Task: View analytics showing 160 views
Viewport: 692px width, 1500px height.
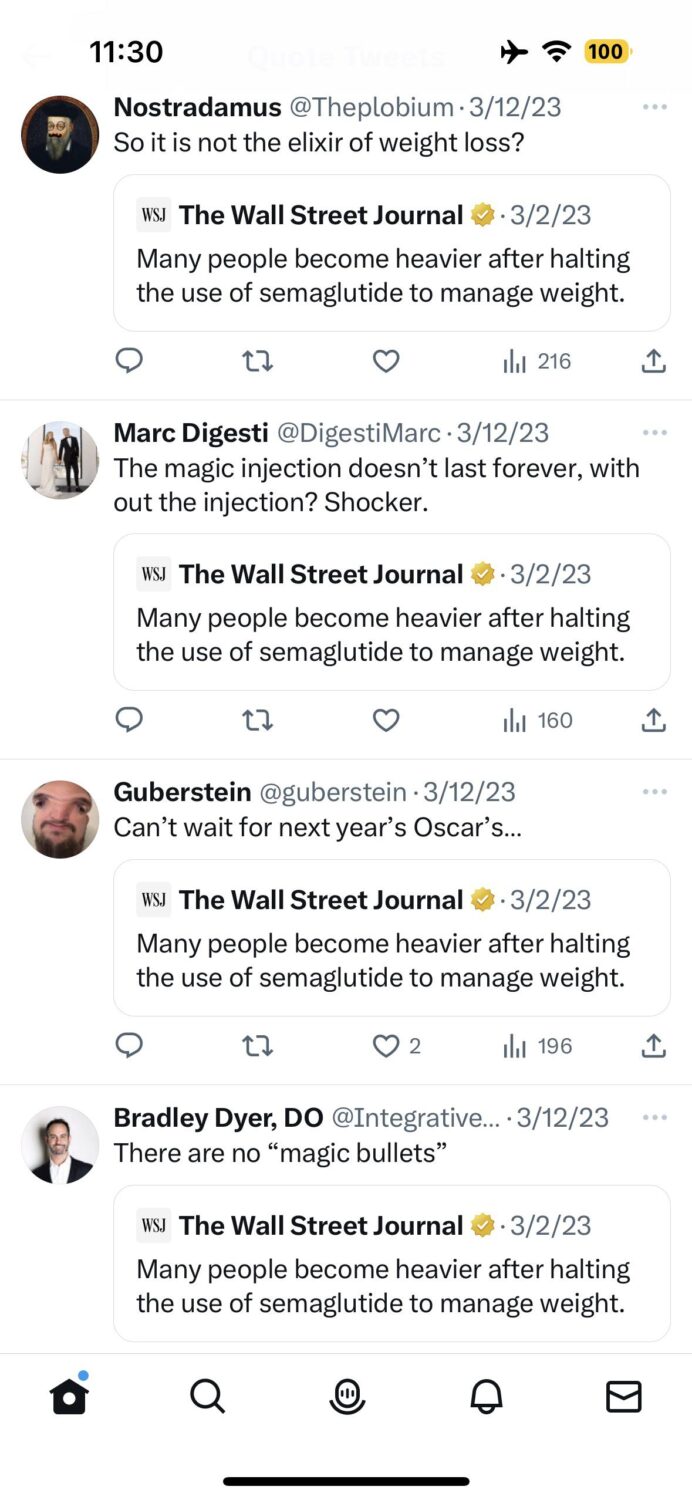Action: click(x=538, y=720)
